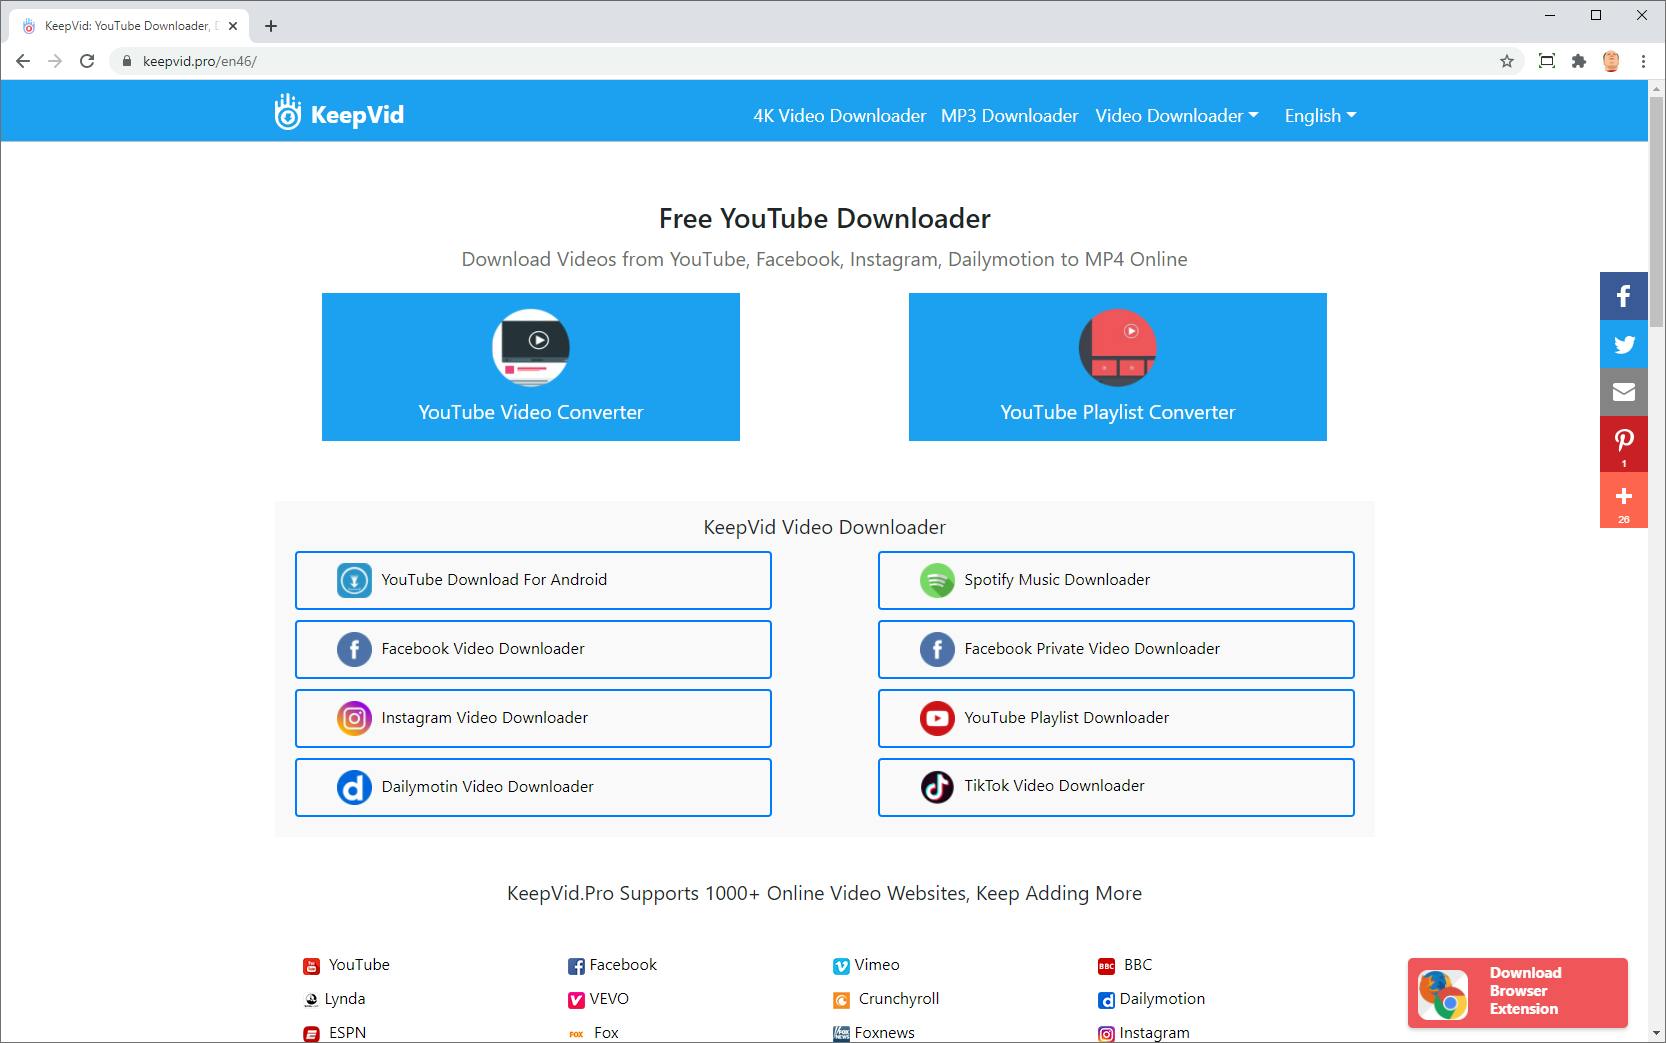Open YouTube Playlist Converter tile
This screenshot has height=1043, width=1666.
1118,367
